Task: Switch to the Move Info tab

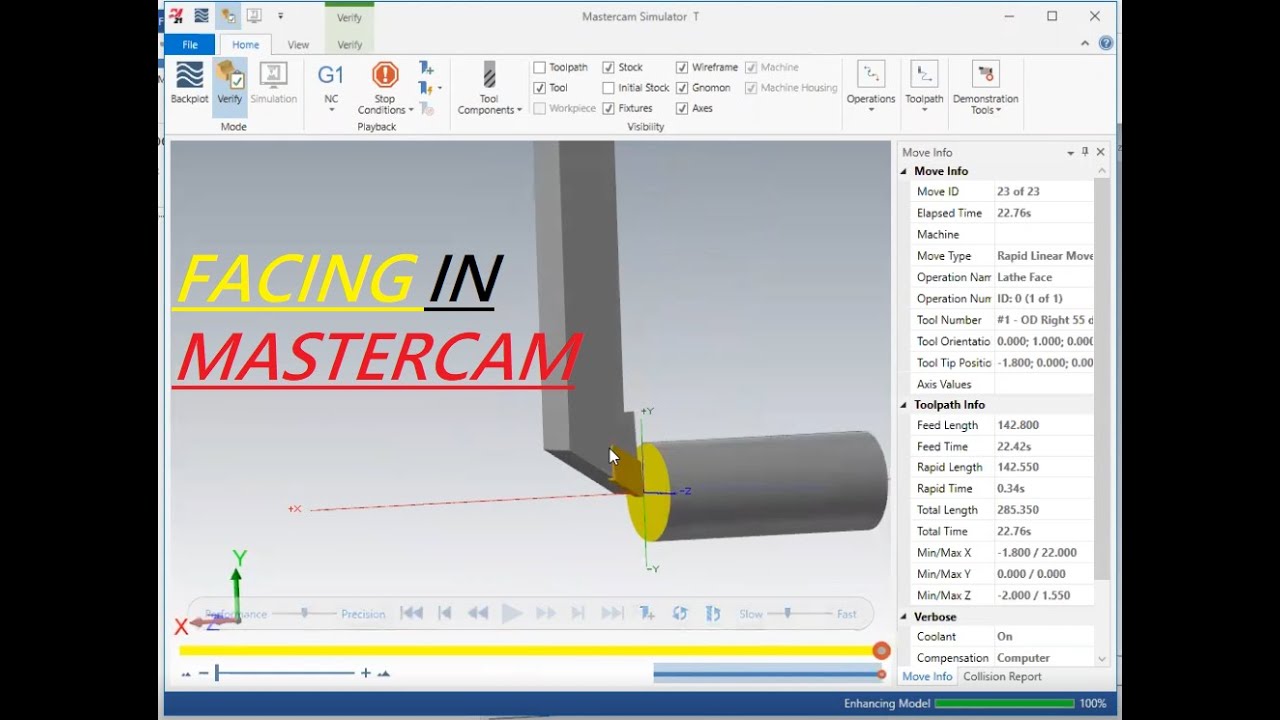Action: pyautogui.click(x=927, y=677)
